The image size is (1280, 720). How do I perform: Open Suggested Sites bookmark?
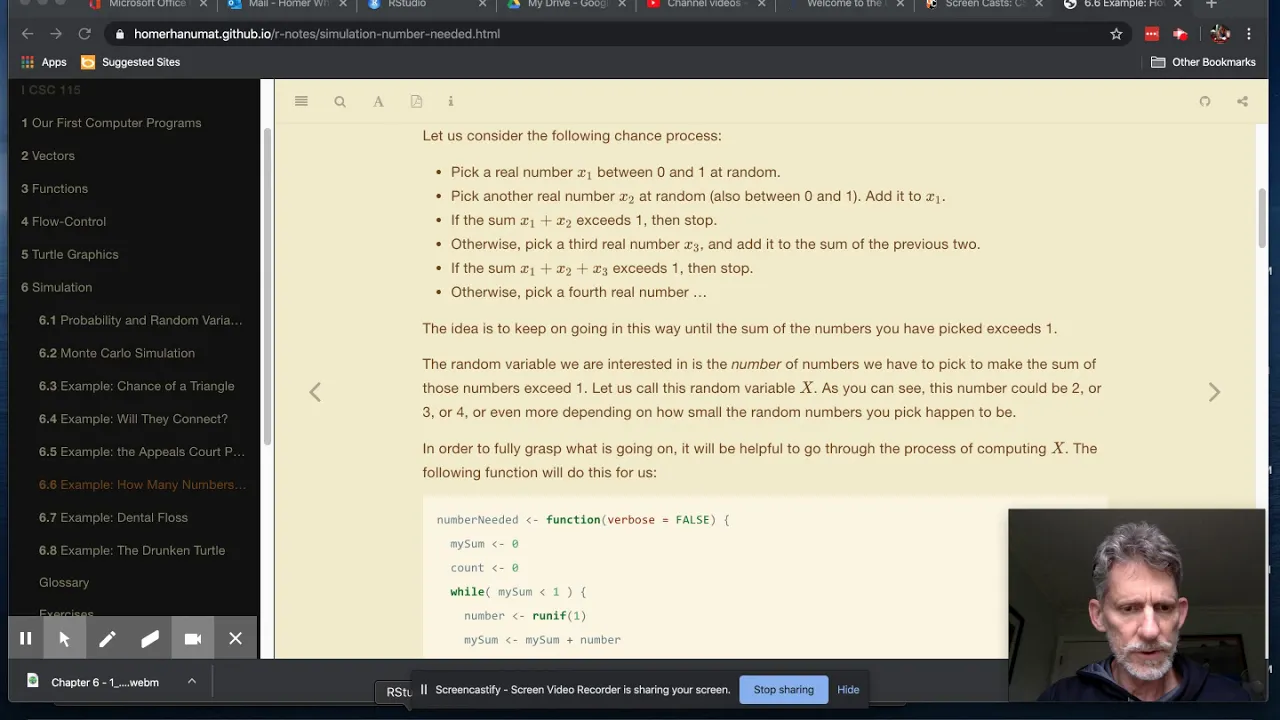point(130,62)
